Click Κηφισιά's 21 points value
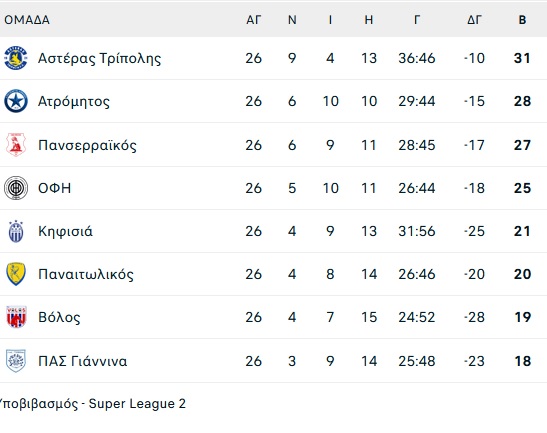The image size is (547, 433). tap(522, 231)
